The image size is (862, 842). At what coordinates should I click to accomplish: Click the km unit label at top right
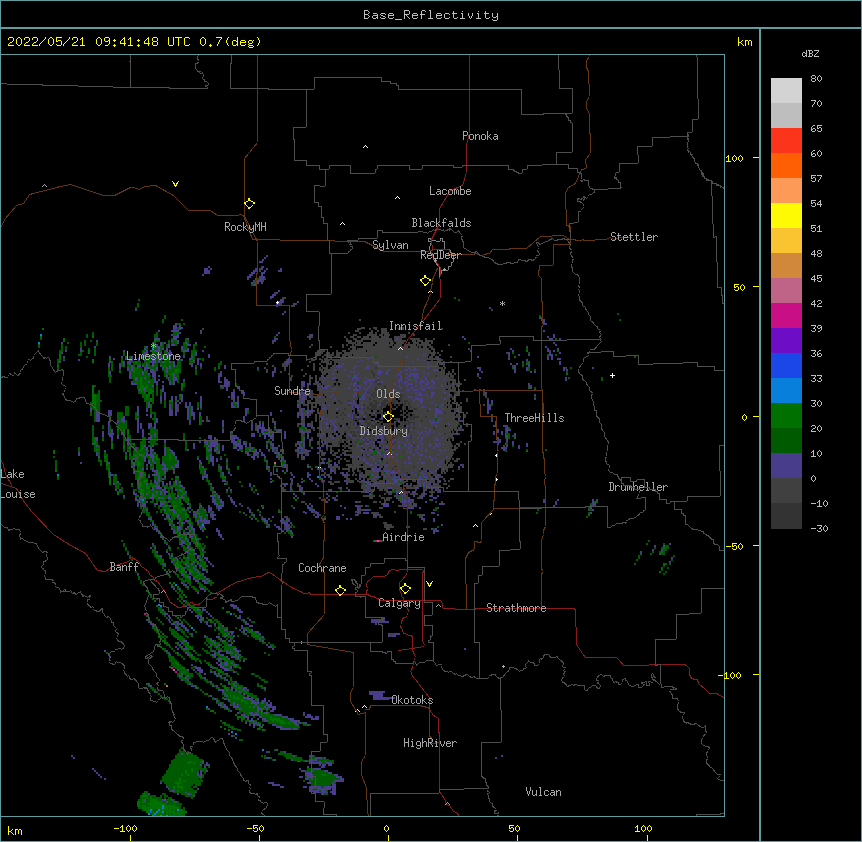click(x=745, y=42)
